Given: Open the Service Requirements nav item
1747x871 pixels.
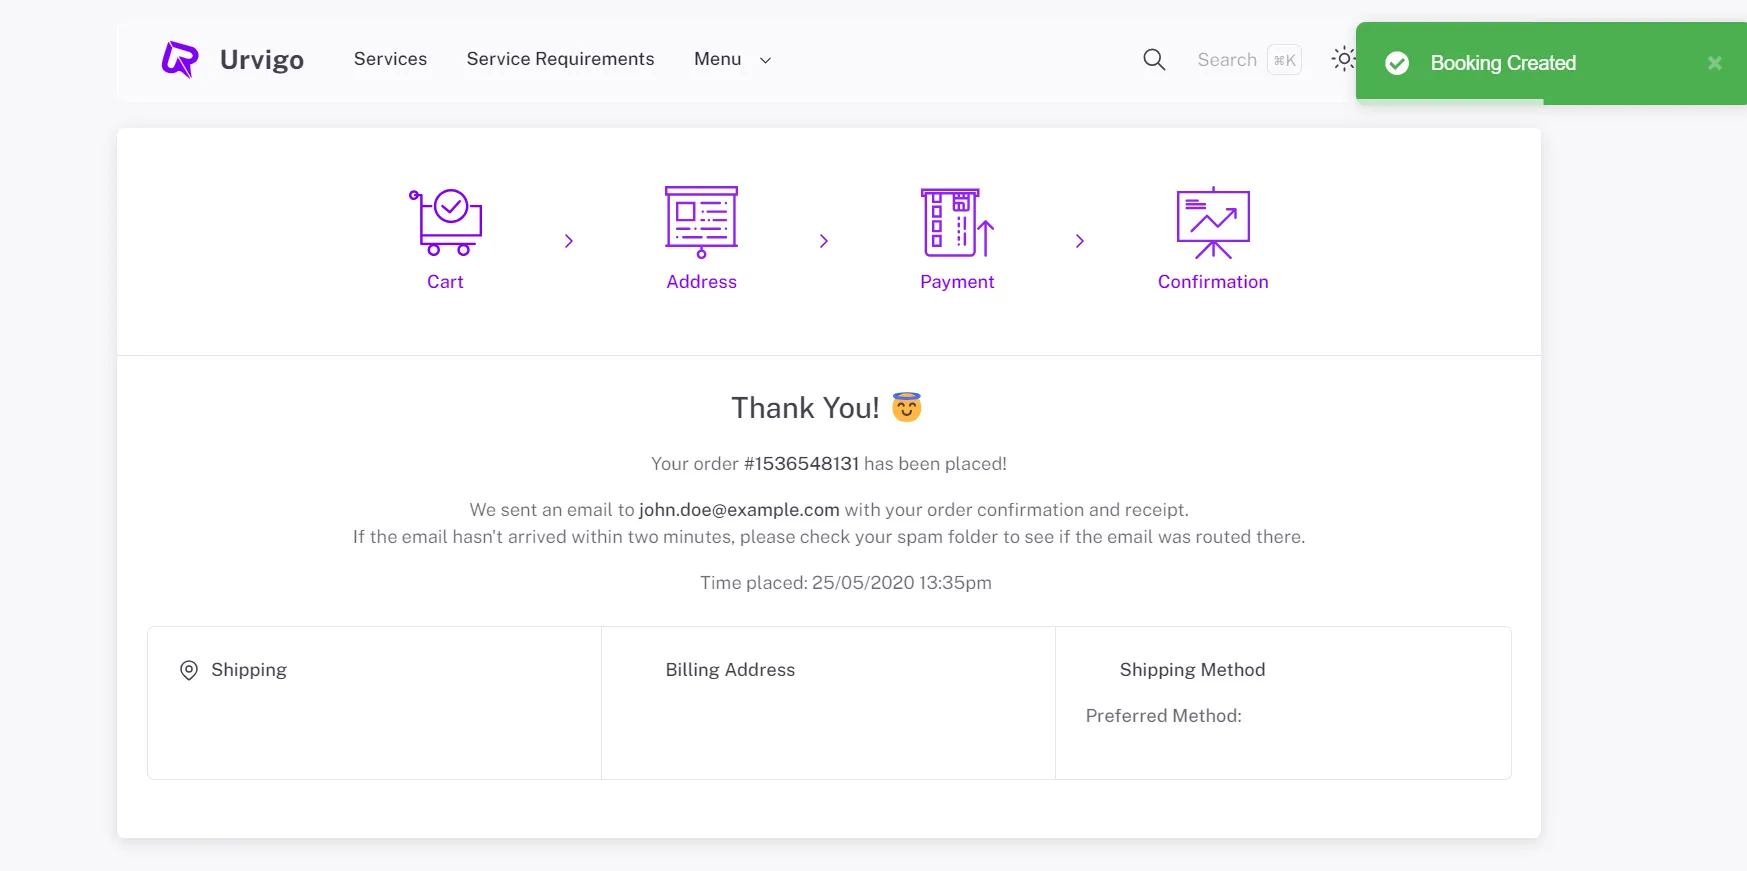Looking at the screenshot, I should pos(560,59).
